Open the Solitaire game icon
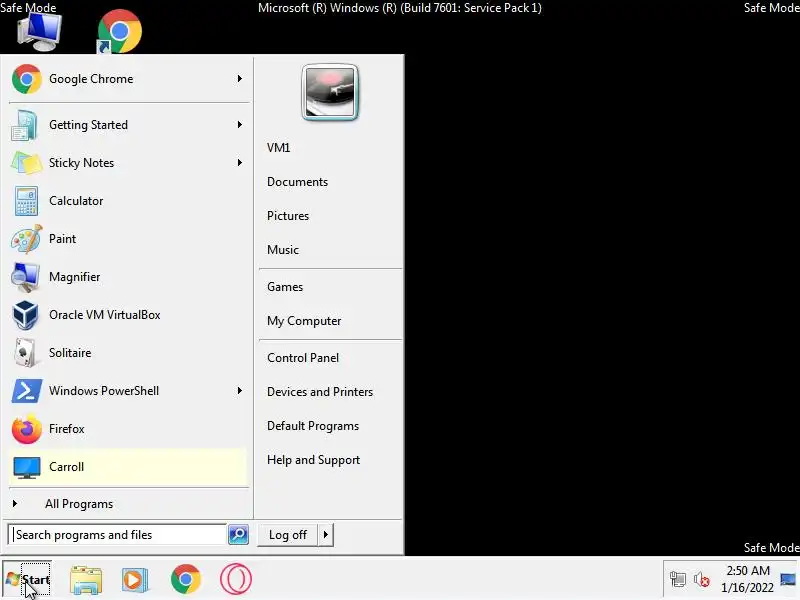The image size is (800, 600). pyautogui.click(x=26, y=353)
